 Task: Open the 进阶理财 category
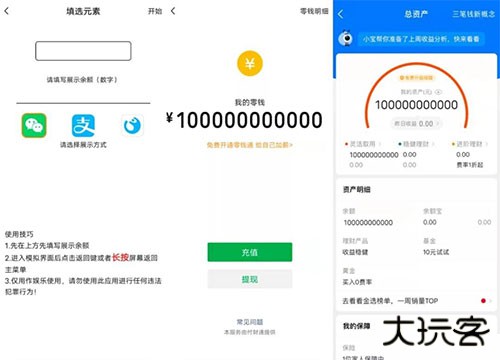(x=470, y=144)
